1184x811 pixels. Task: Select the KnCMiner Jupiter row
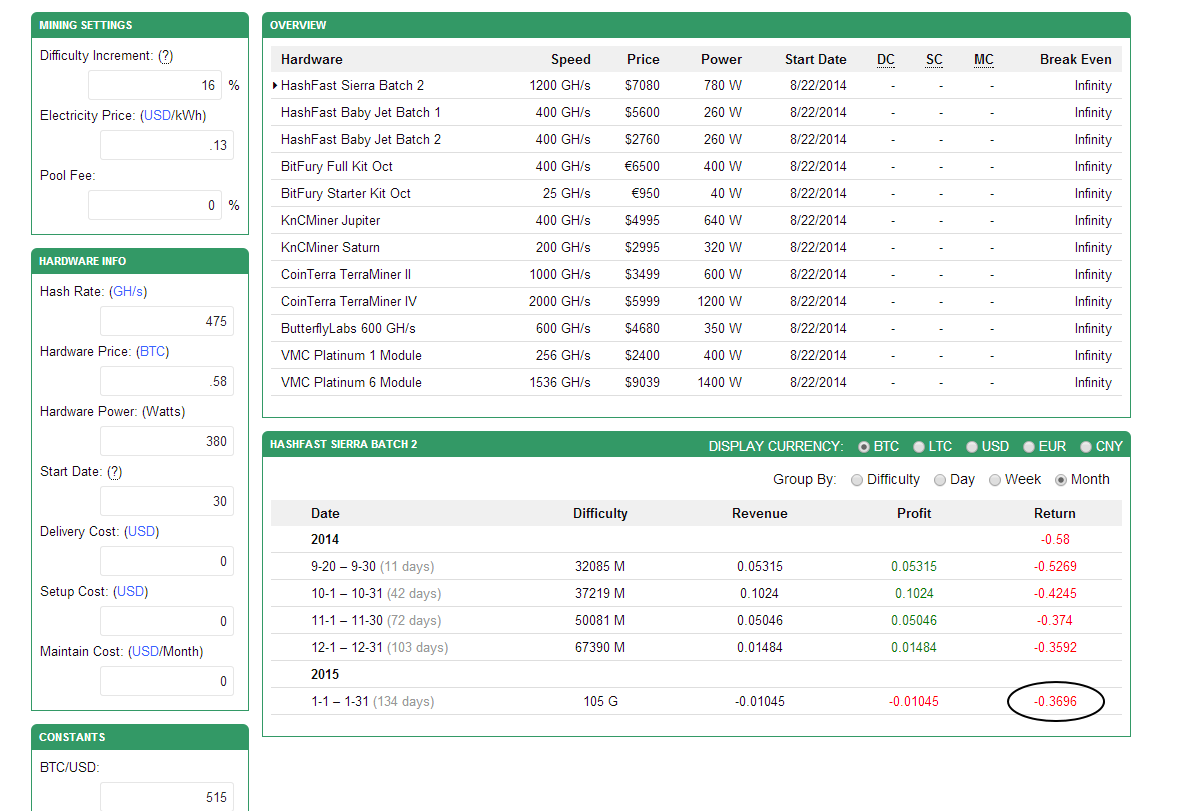tap(696, 221)
